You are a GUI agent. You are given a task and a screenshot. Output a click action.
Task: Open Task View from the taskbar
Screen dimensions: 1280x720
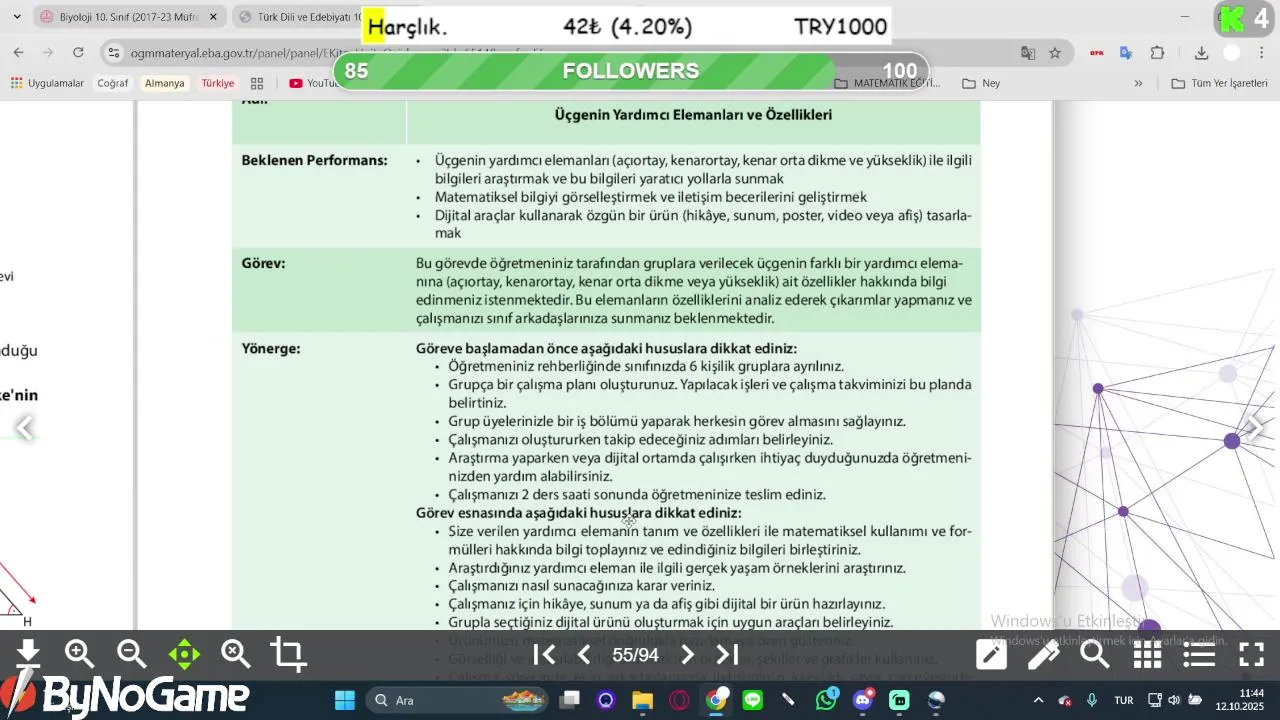pyautogui.click(x=569, y=700)
